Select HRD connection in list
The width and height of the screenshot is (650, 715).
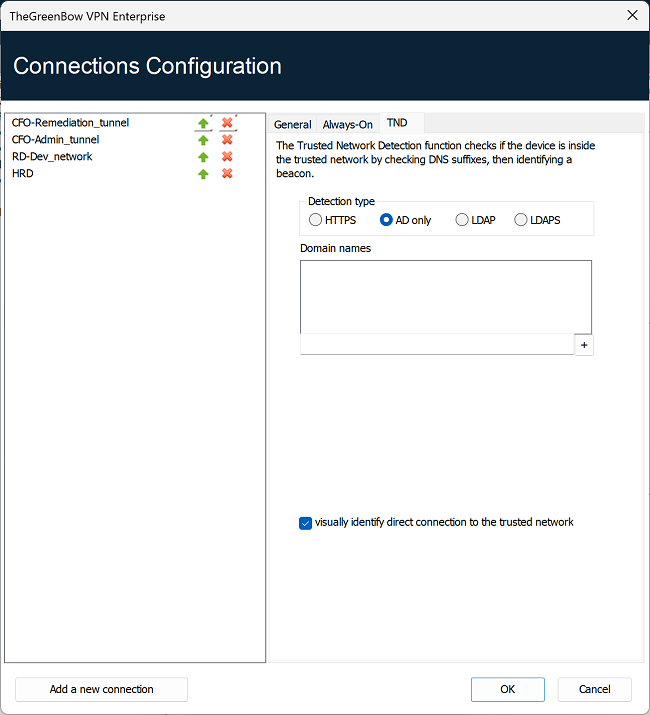click(x=22, y=173)
